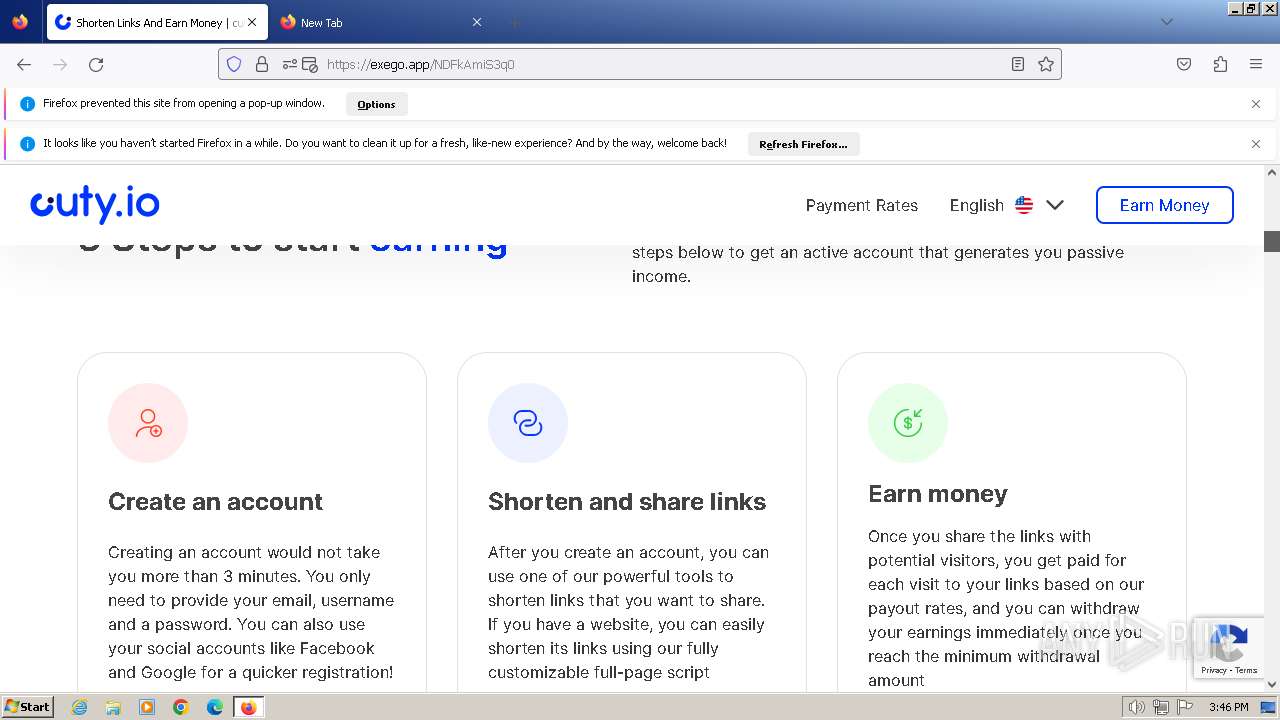Open Google Chrome from taskbar
The height and width of the screenshot is (720, 1280).
[x=181, y=707]
